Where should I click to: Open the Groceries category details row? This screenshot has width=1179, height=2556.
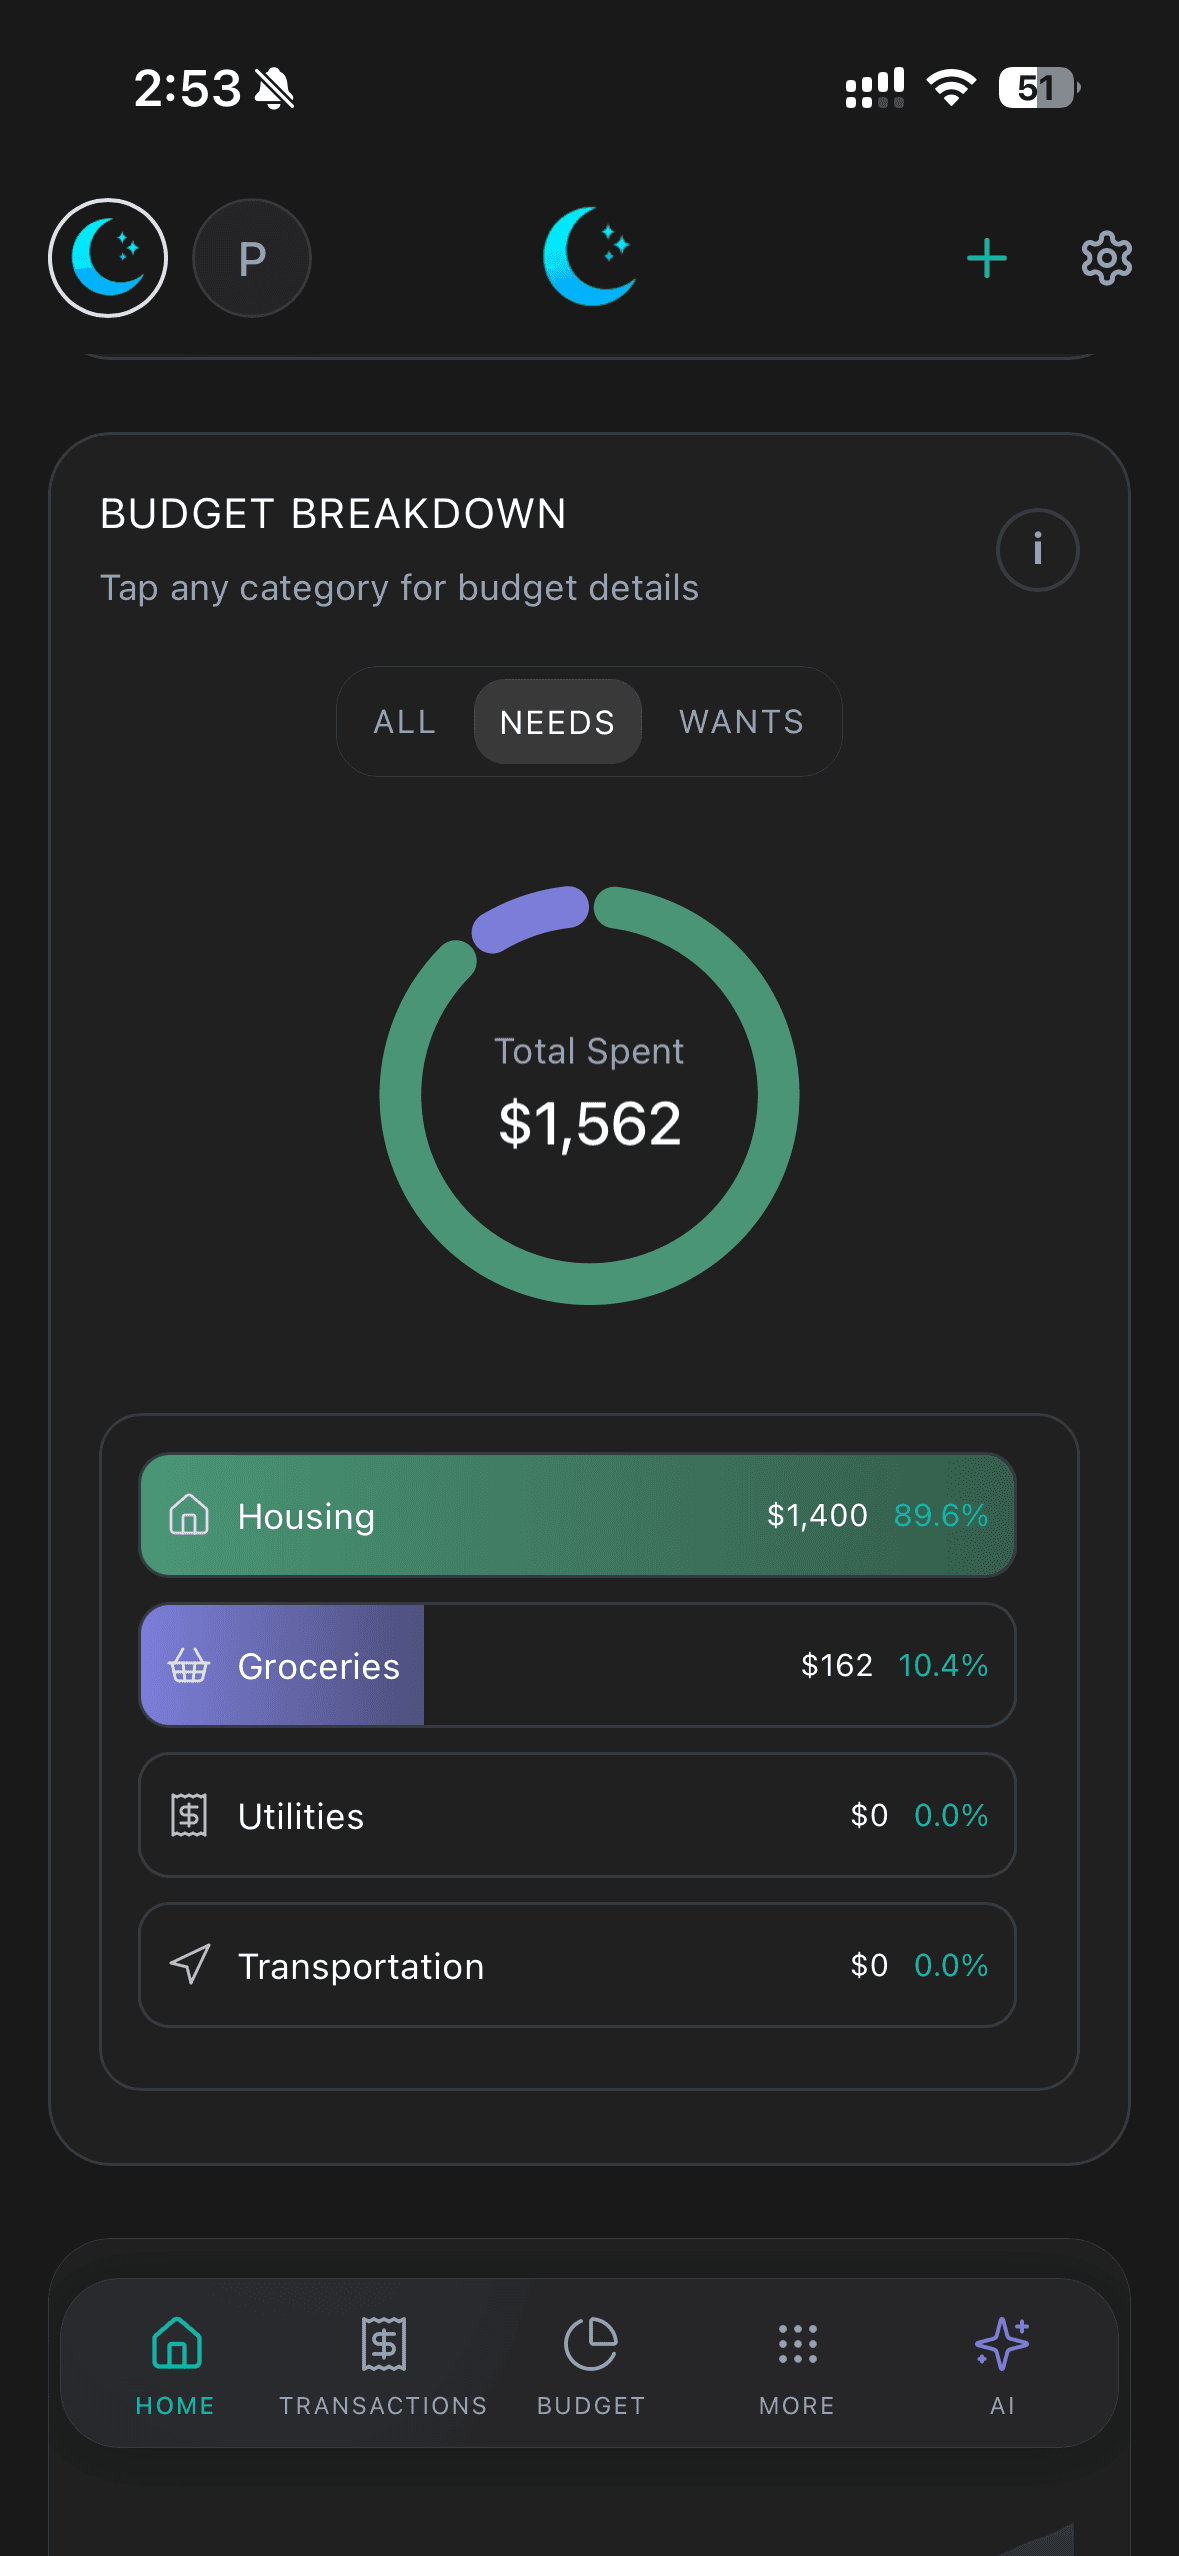578,1666
